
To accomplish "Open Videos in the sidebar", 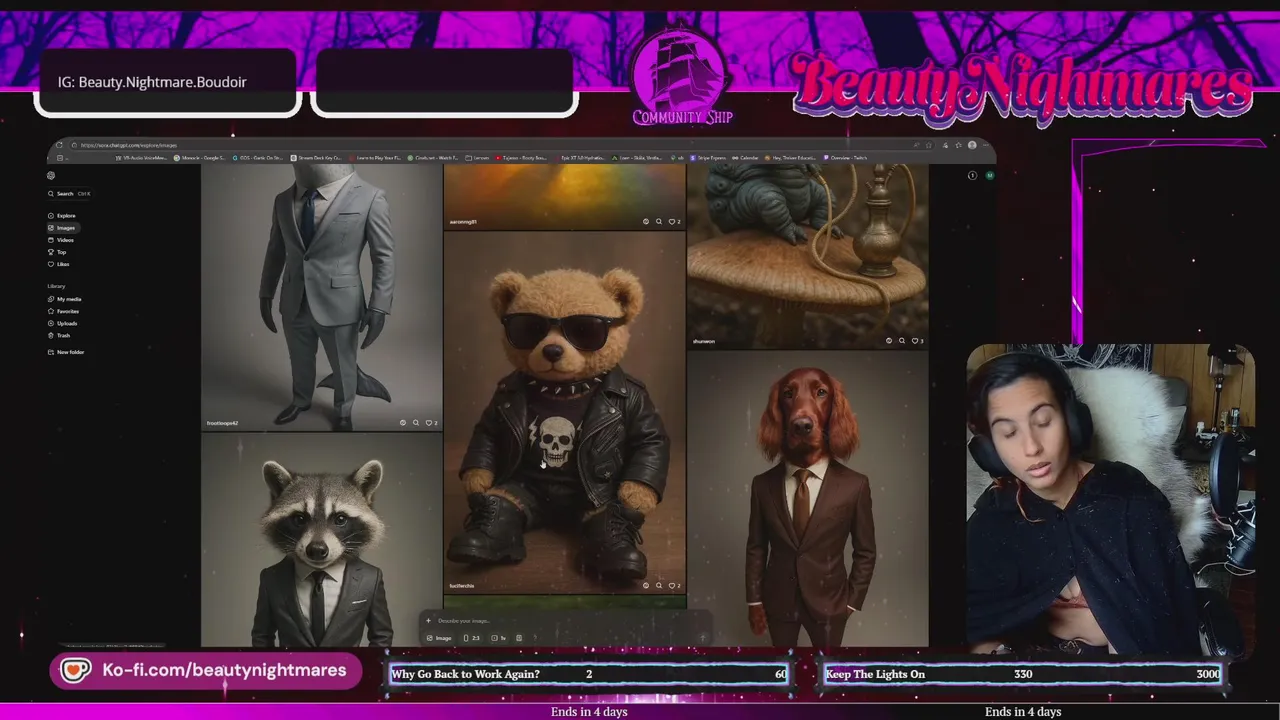I will coord(62,240).
